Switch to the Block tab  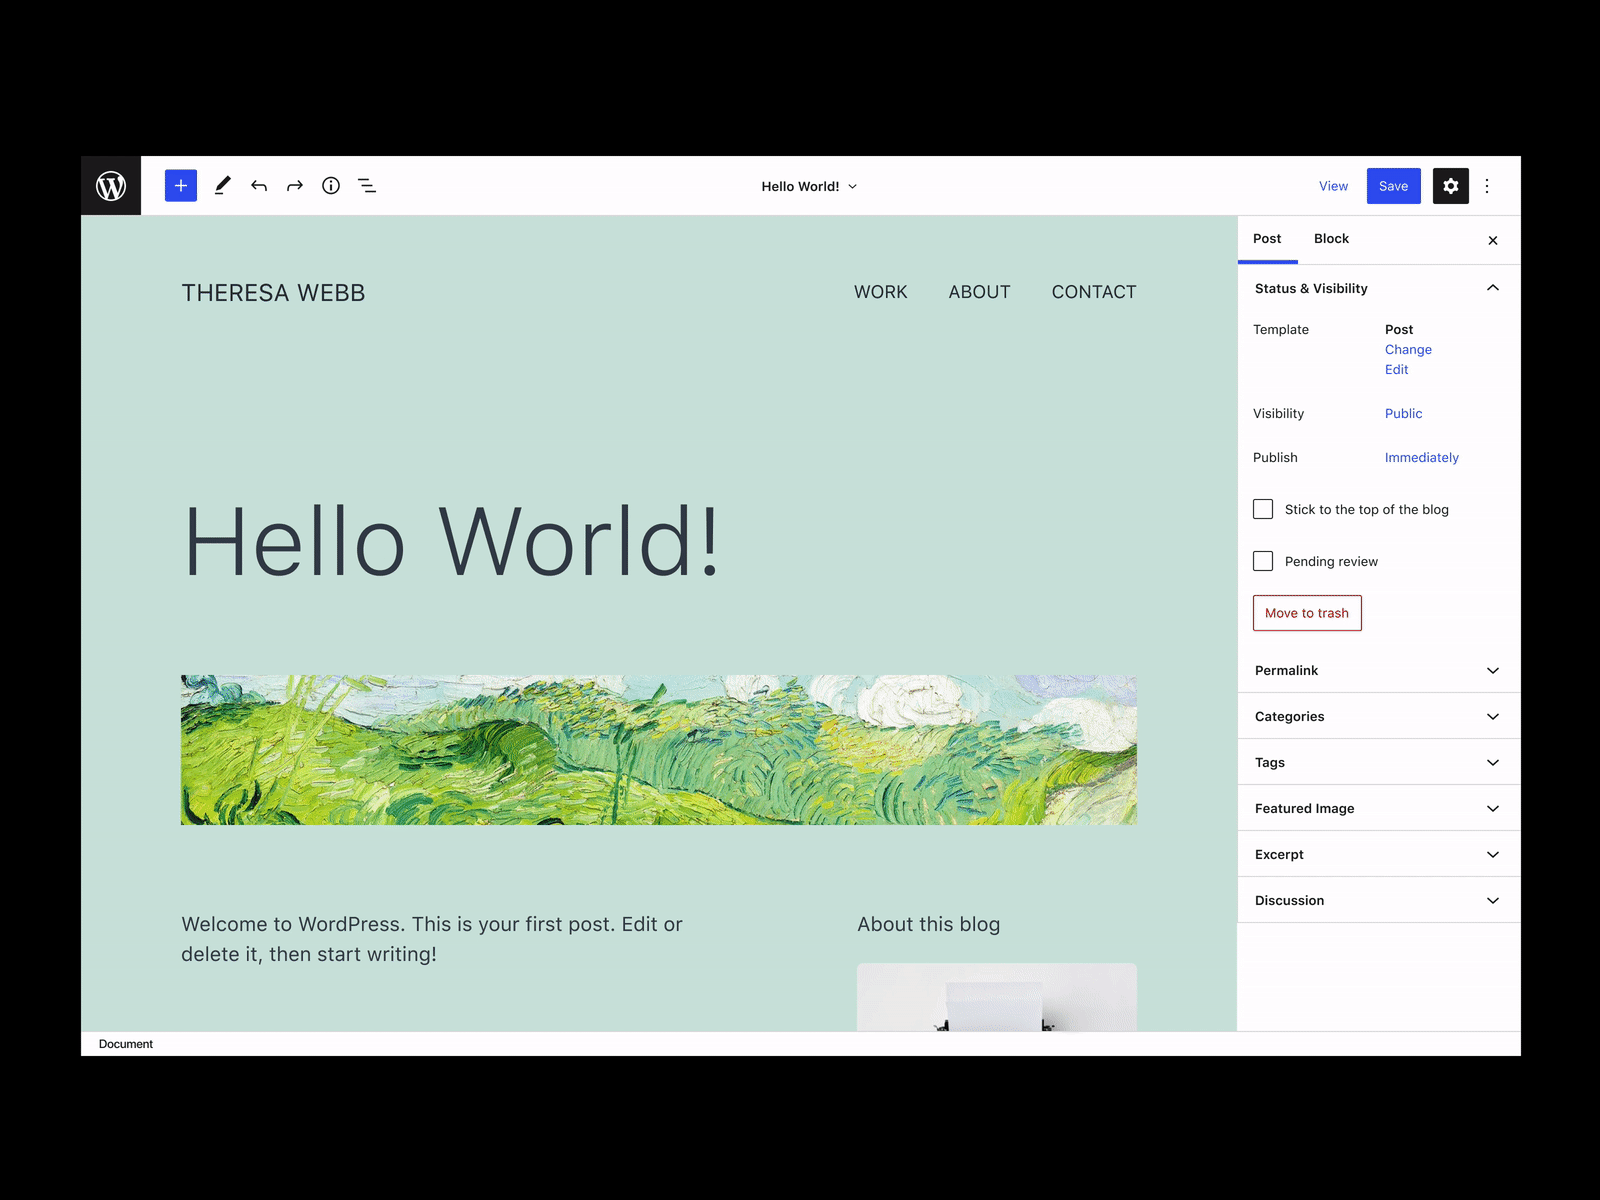click(x=1331, y=239)
